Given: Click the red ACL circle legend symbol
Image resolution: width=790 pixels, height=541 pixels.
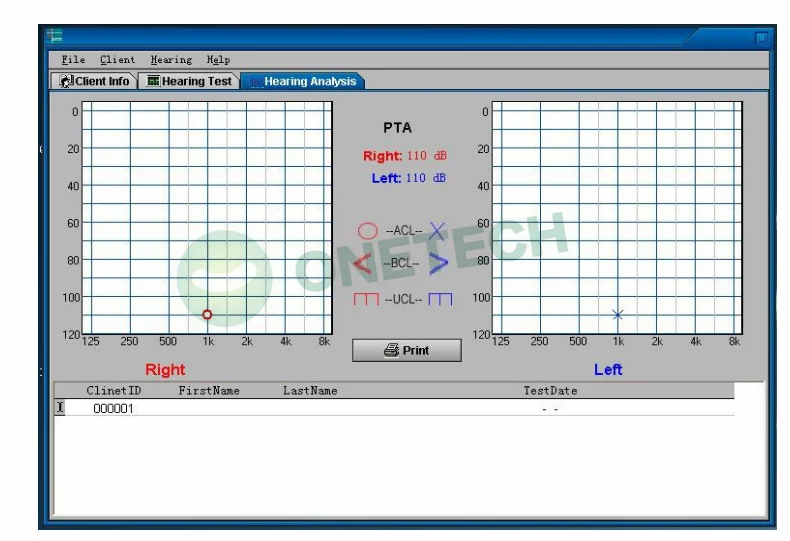Looking at the screenshot, I should click(367, 231).
